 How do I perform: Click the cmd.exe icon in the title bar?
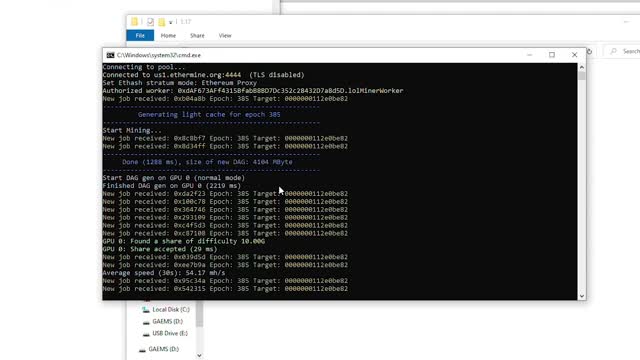tap(110, 55)
